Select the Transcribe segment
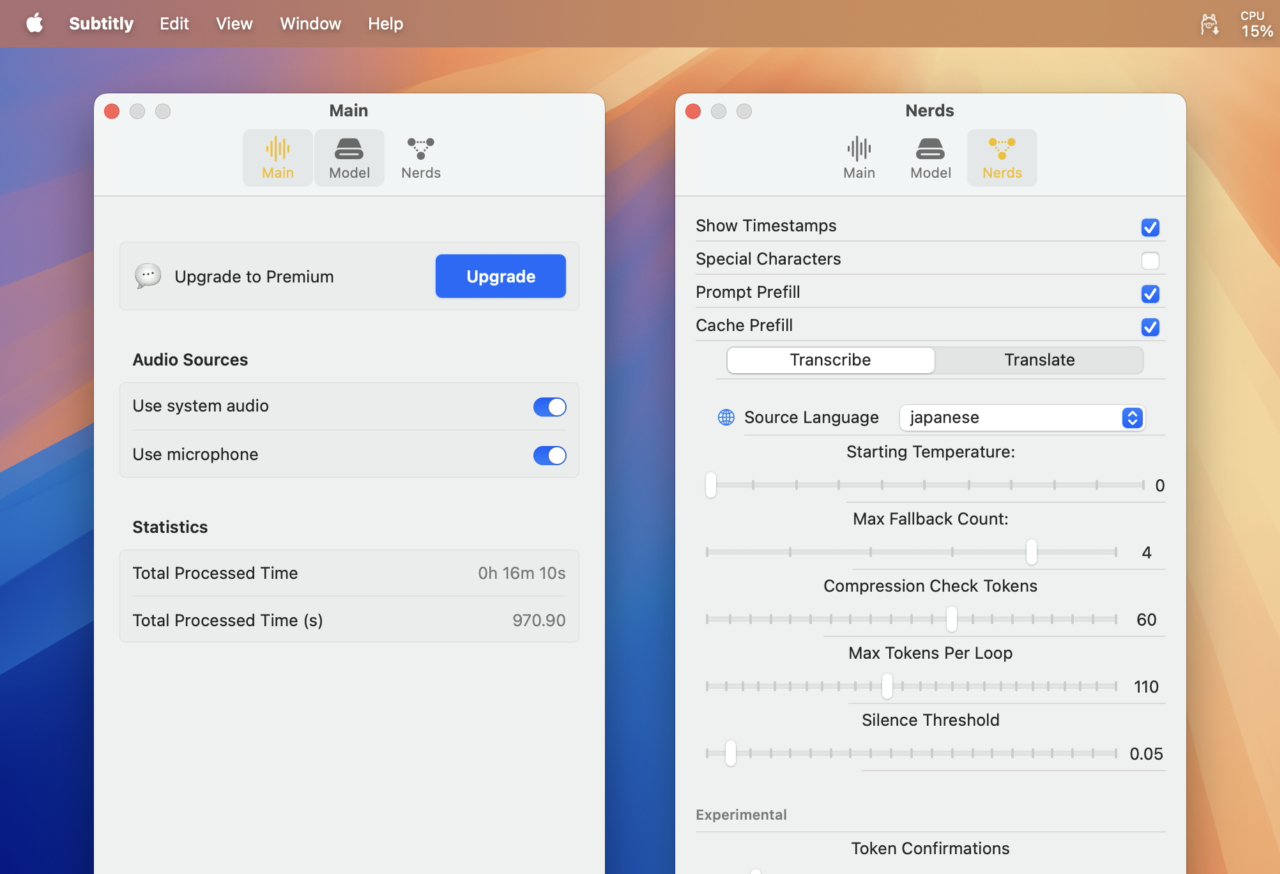1280x874 pixels. click(831, 360)
